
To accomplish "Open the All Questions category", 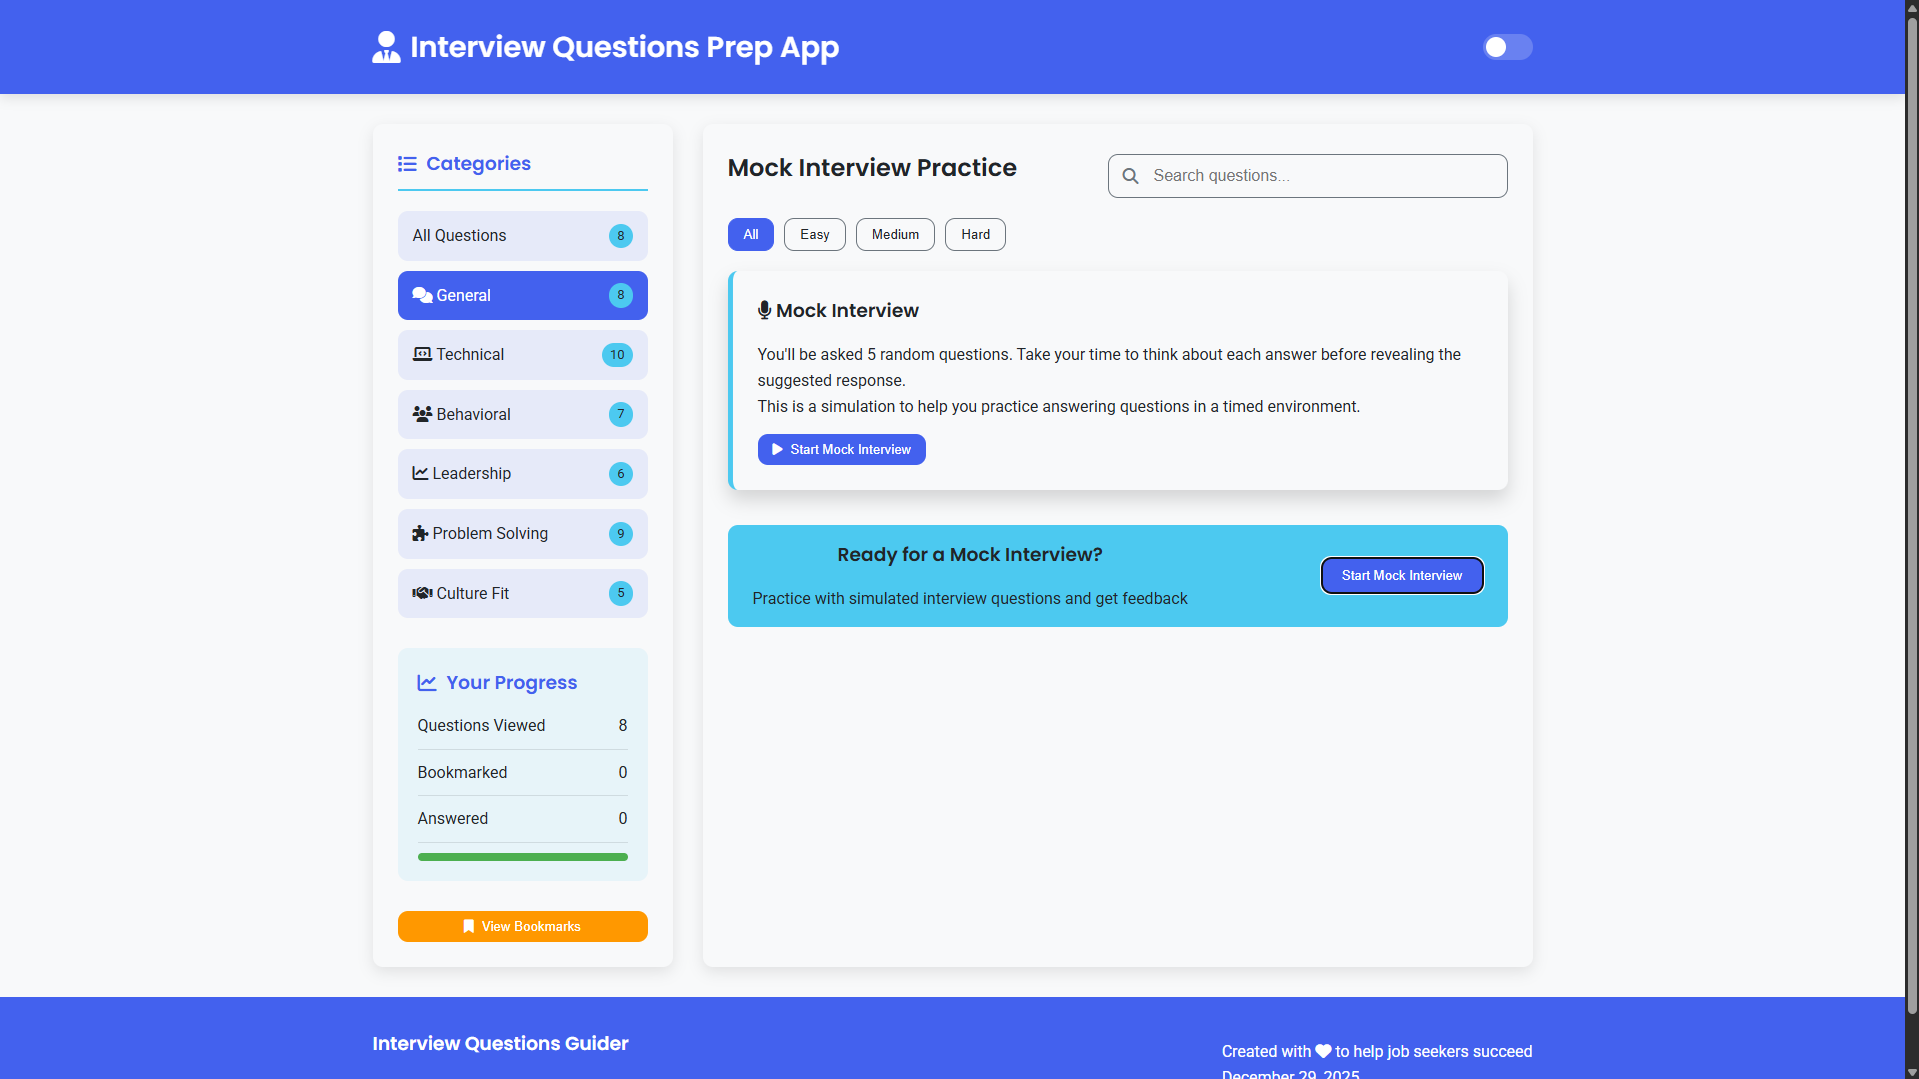I will click(522, 235).
